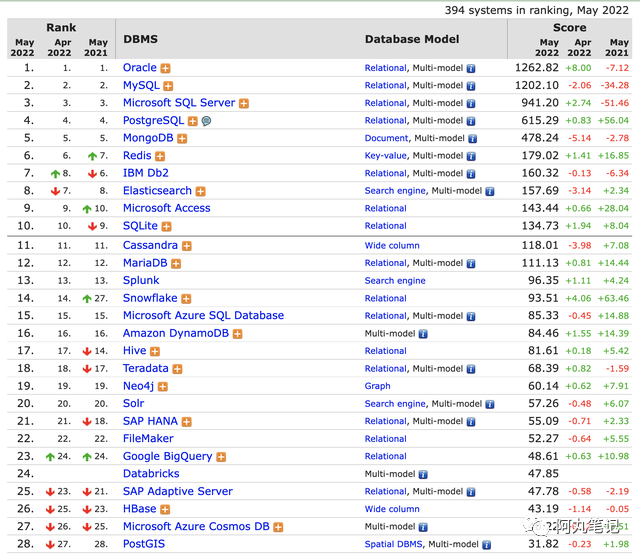Open the Microsoft SQL Server link

(179, 102)
